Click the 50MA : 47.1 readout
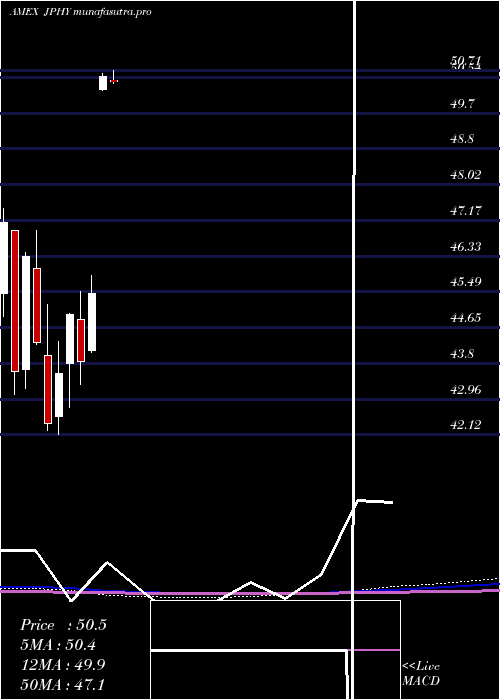The width and height of the screenshot is (500, 700). (x=62, y=684)
